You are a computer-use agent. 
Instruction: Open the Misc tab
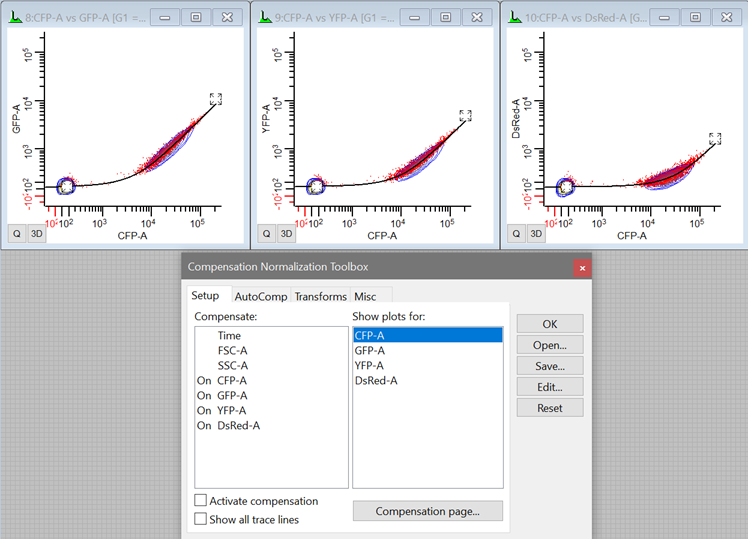tap(365, 296)
